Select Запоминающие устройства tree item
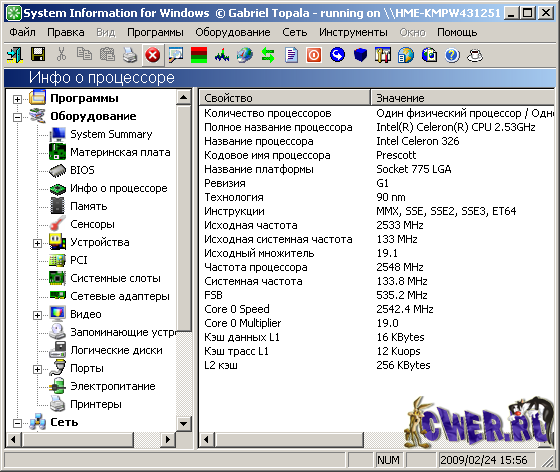 coord(123,332)
